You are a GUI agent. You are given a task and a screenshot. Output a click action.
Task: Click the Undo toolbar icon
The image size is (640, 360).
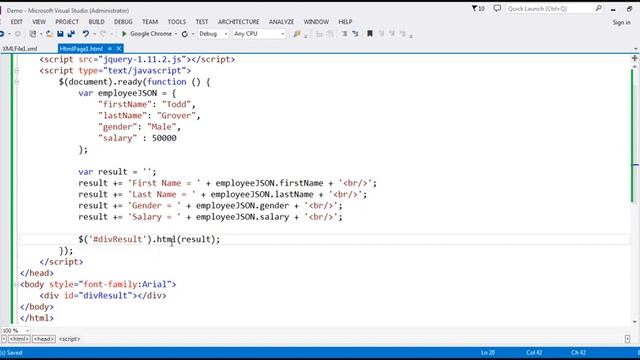tap(86, 34)
